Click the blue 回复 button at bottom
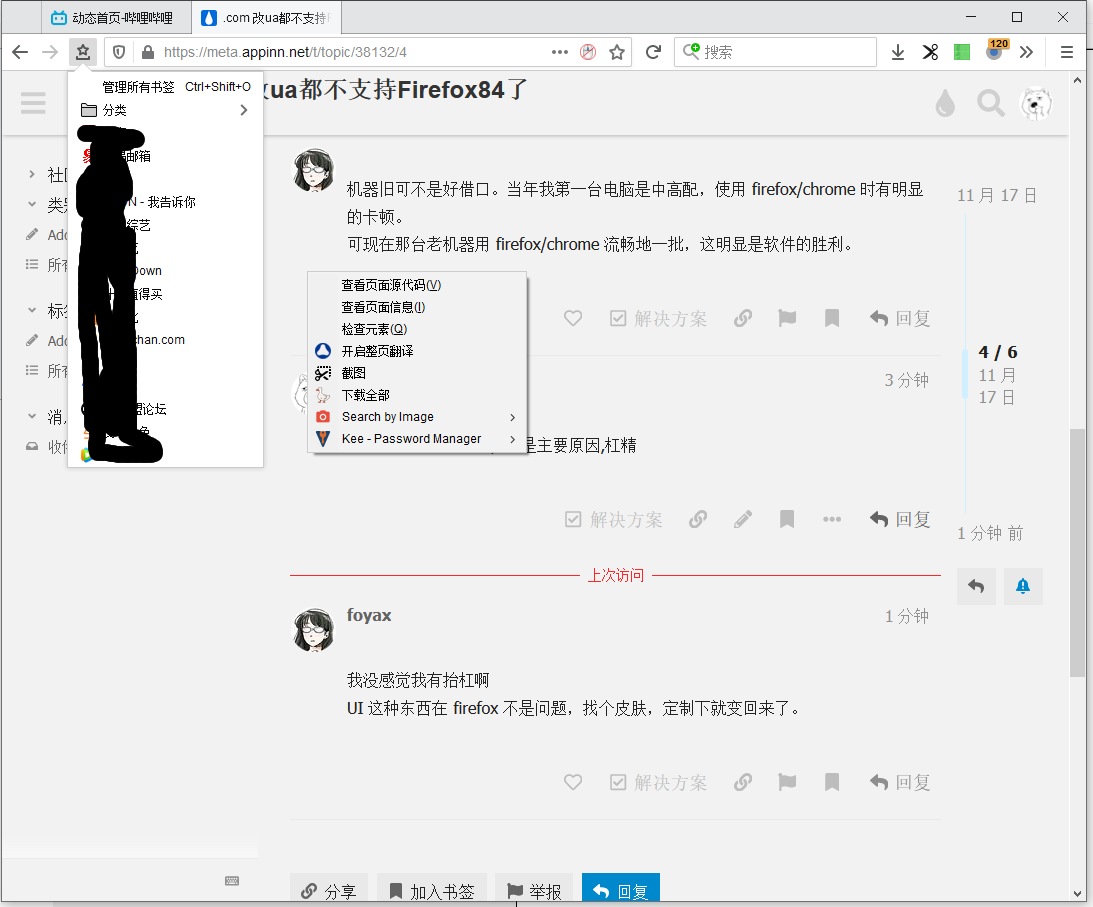1093x907 pixels. coord(620,890)
